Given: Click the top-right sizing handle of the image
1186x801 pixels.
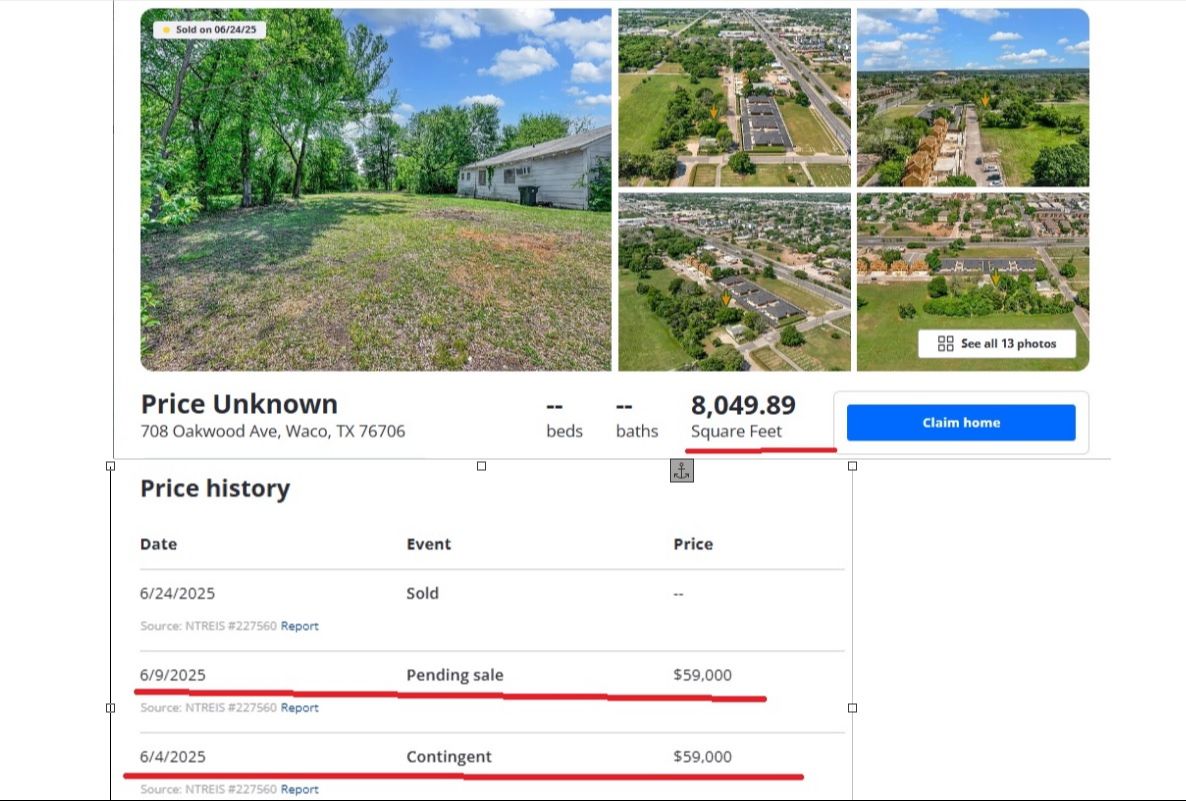Looking at the screenshot, I should coord(852,466).
